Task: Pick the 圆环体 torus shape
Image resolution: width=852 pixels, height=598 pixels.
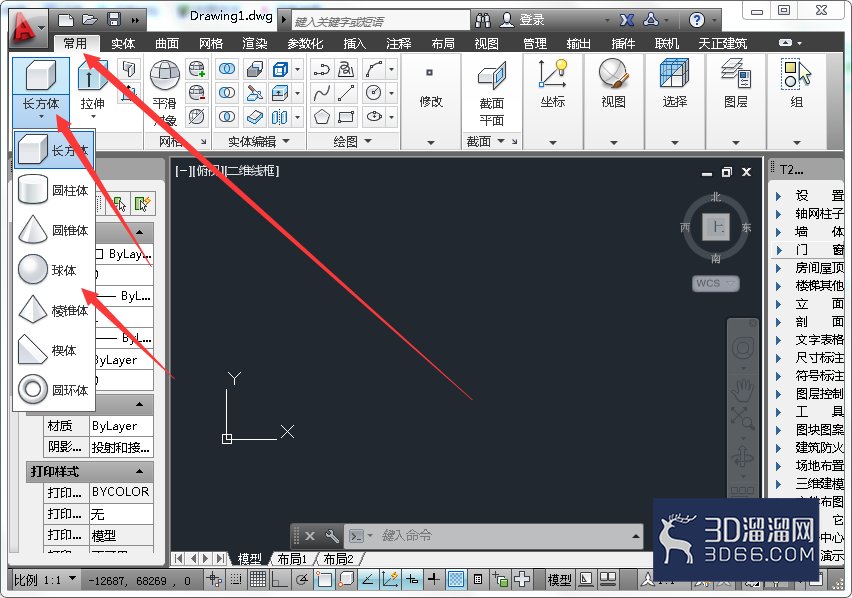Action: point(53,390)
